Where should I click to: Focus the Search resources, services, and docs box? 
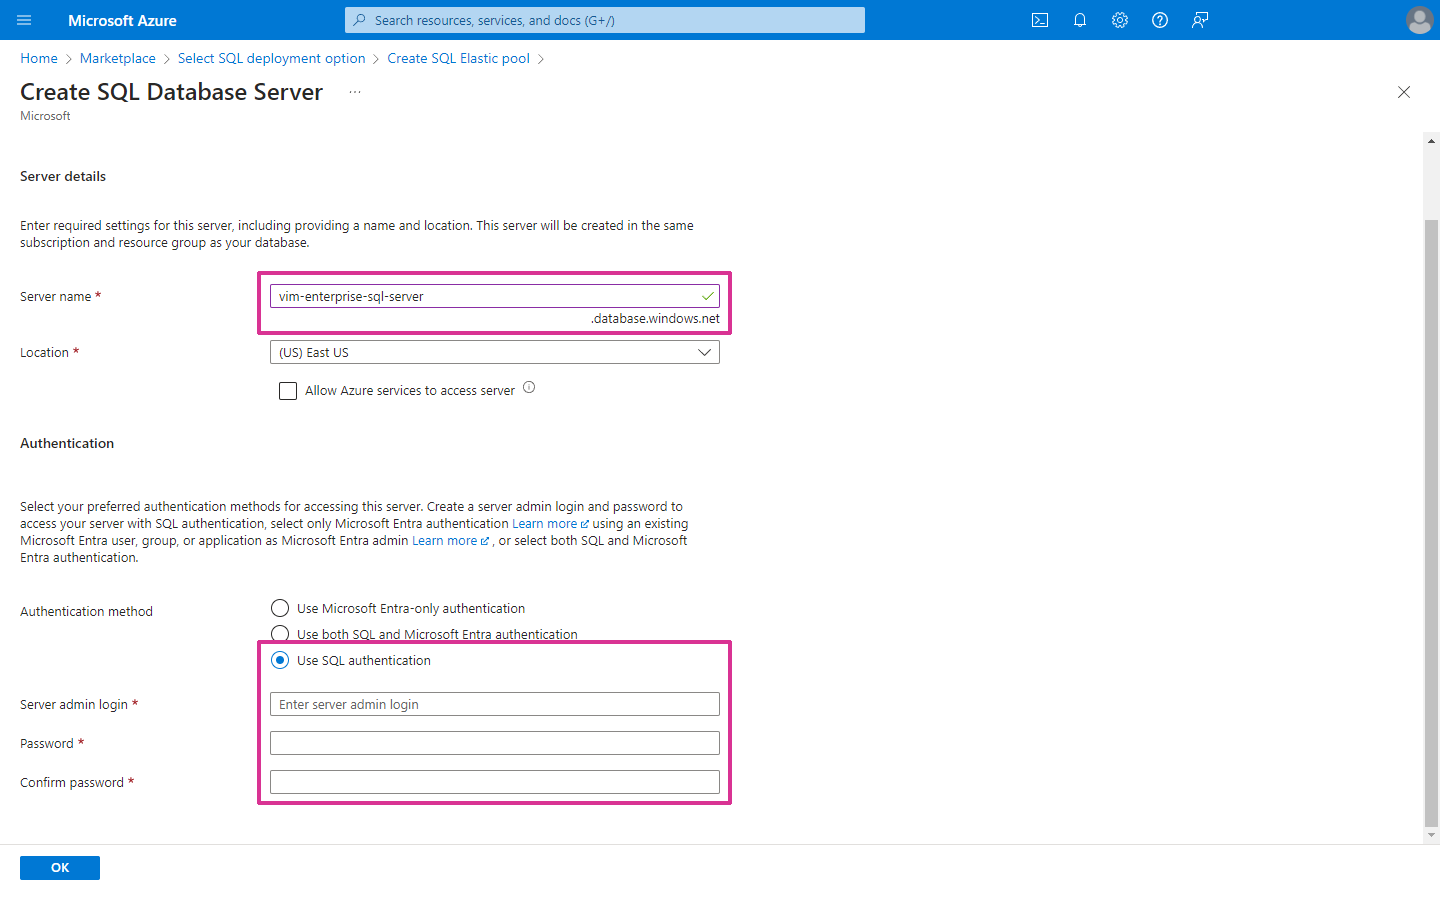(x=605, y=20)
